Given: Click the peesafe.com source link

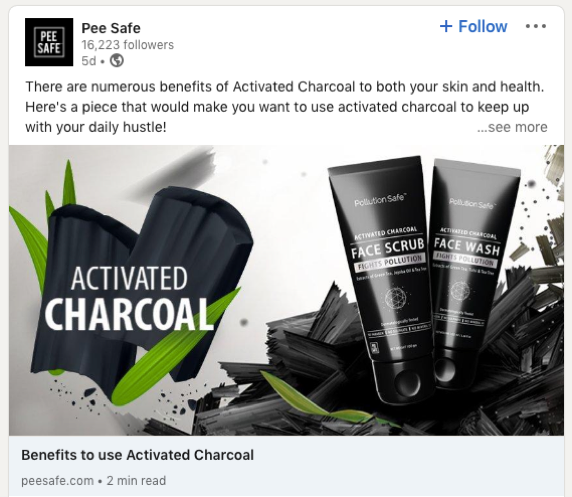Looking at the screenshot, I should coord(57,481).
